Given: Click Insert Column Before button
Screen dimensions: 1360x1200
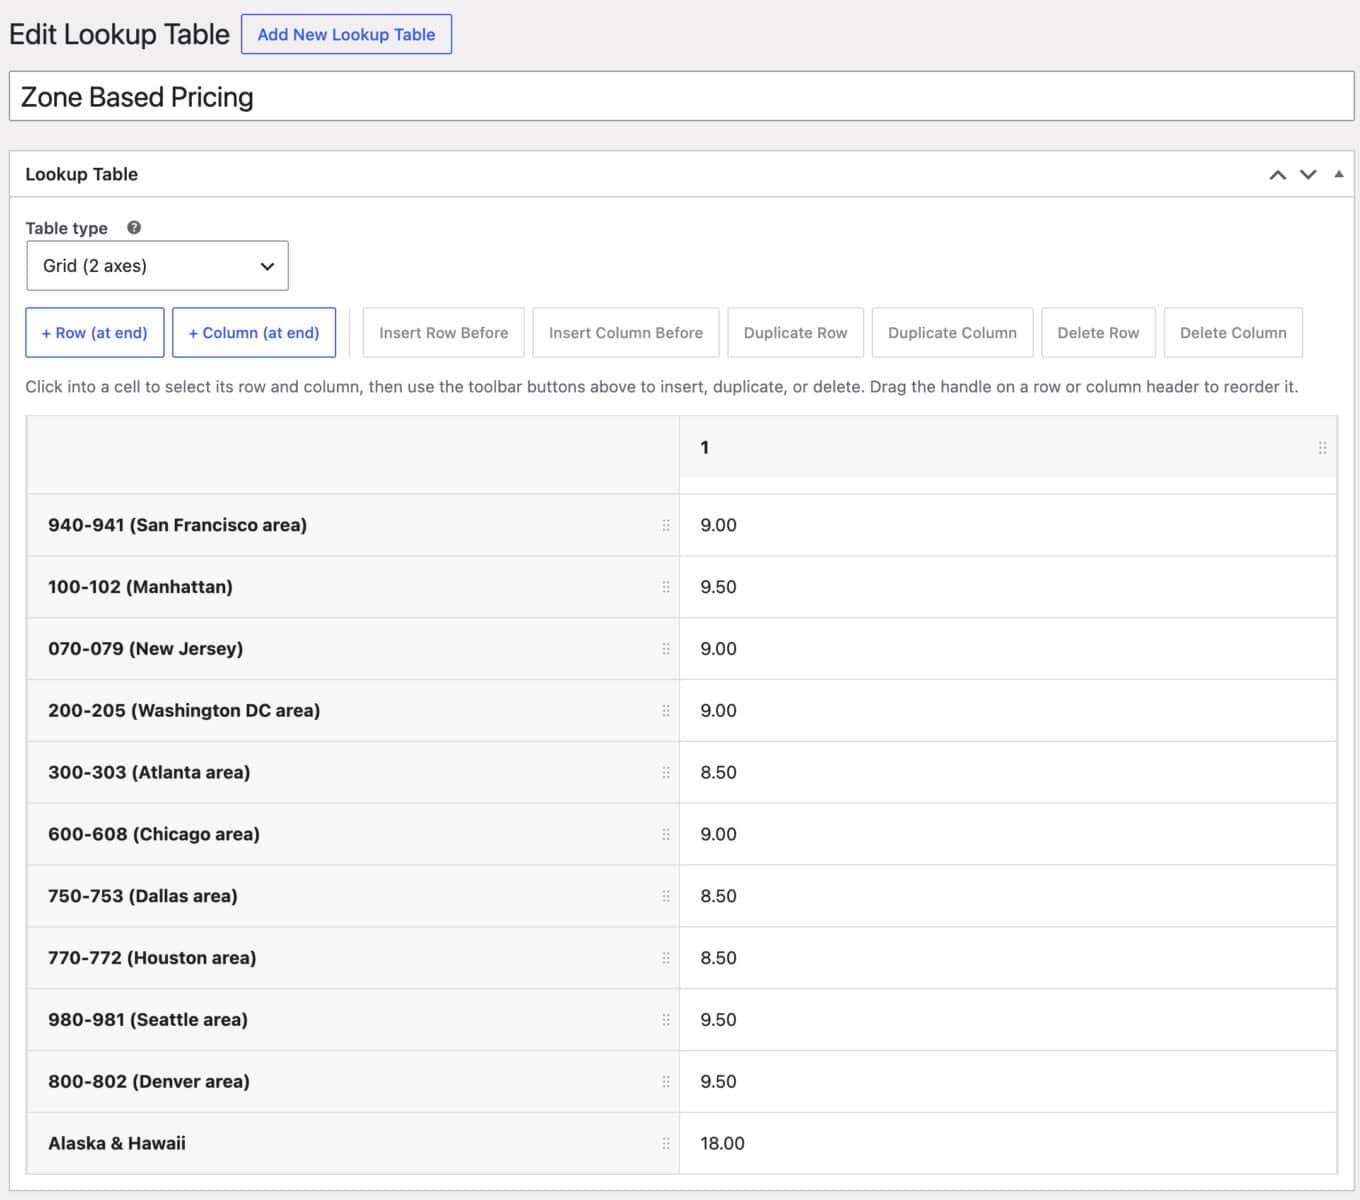Looking at the screenshot, I should [626, 333].
